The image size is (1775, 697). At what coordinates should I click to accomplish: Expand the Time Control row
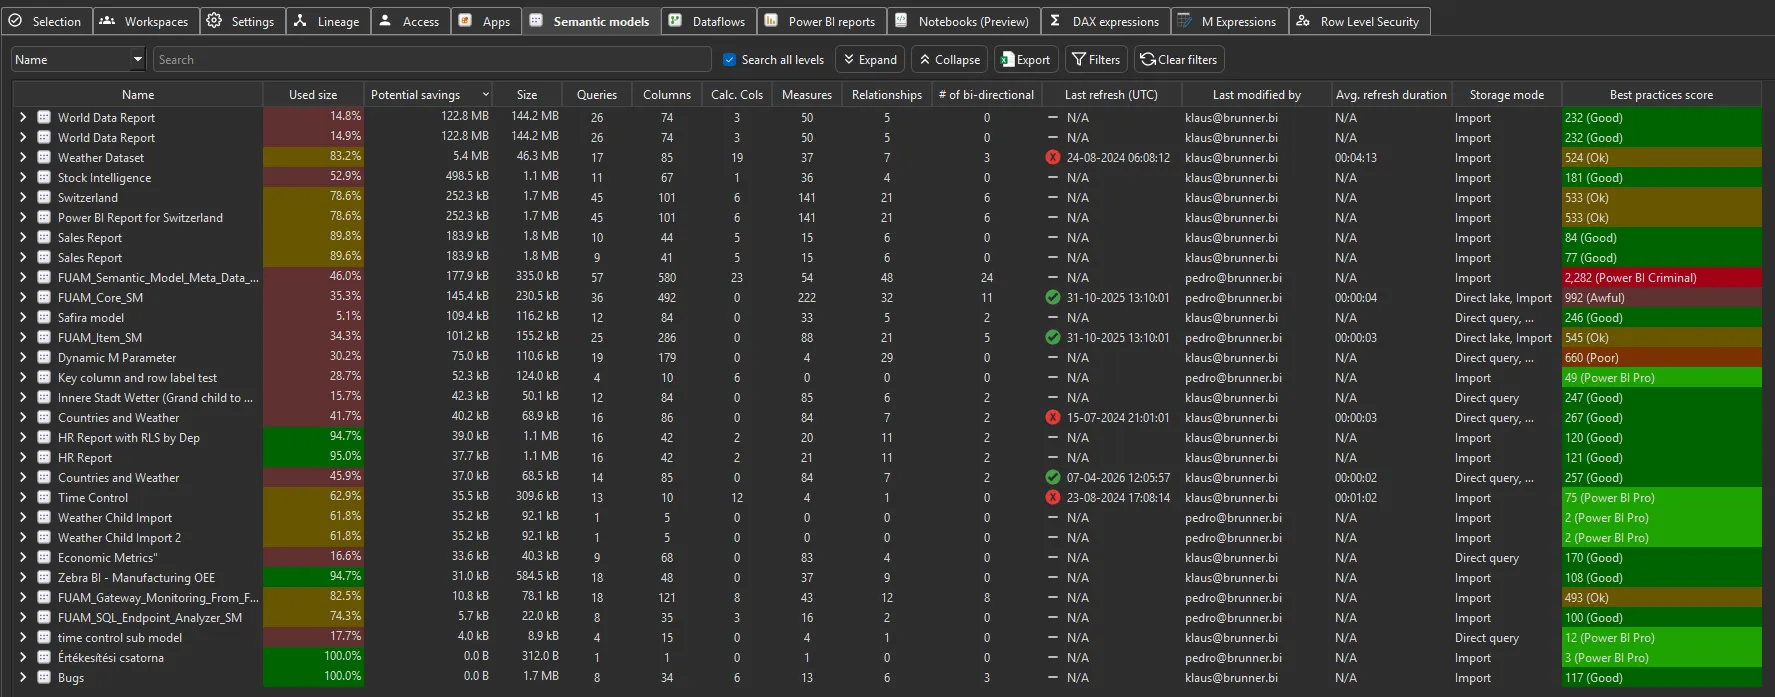[x=23, y=497]
